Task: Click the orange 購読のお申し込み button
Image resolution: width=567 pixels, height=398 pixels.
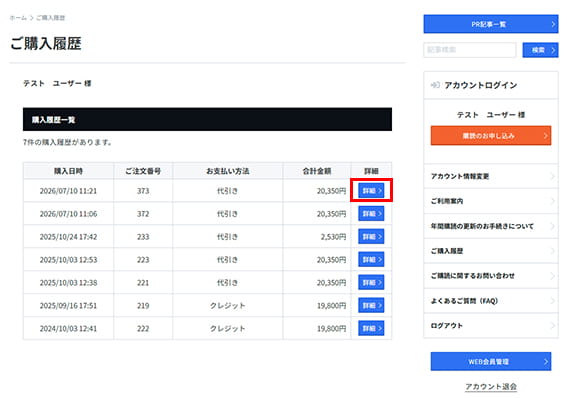Action: click(491, 136)
